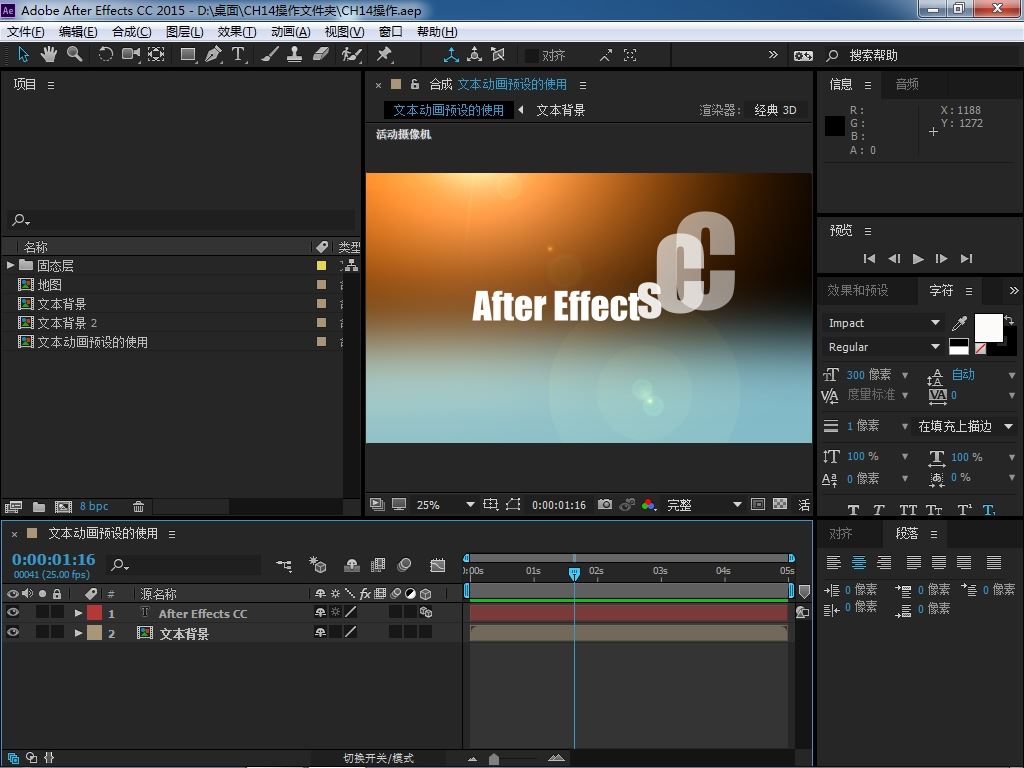This screenshot has height=768, width=1024.
Task: Open the 在填充上描边 stroke option dropdown
Action: pos(965,426)
